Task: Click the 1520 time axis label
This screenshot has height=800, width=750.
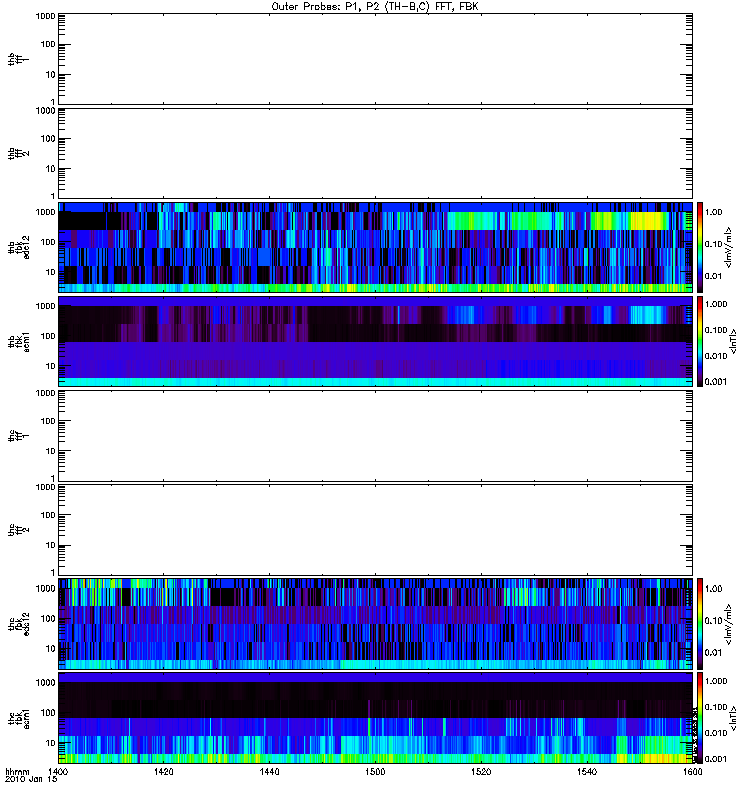Action: pyautogui.click(x=481, y=772)
